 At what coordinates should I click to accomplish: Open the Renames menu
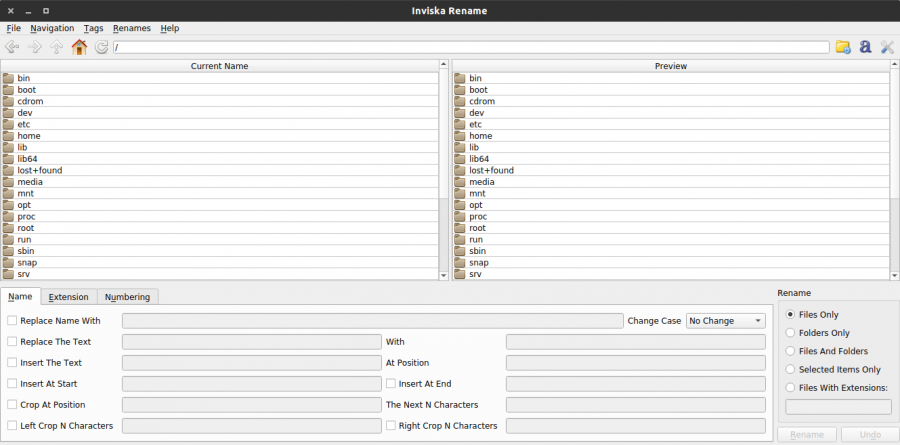tap(131, 28)
